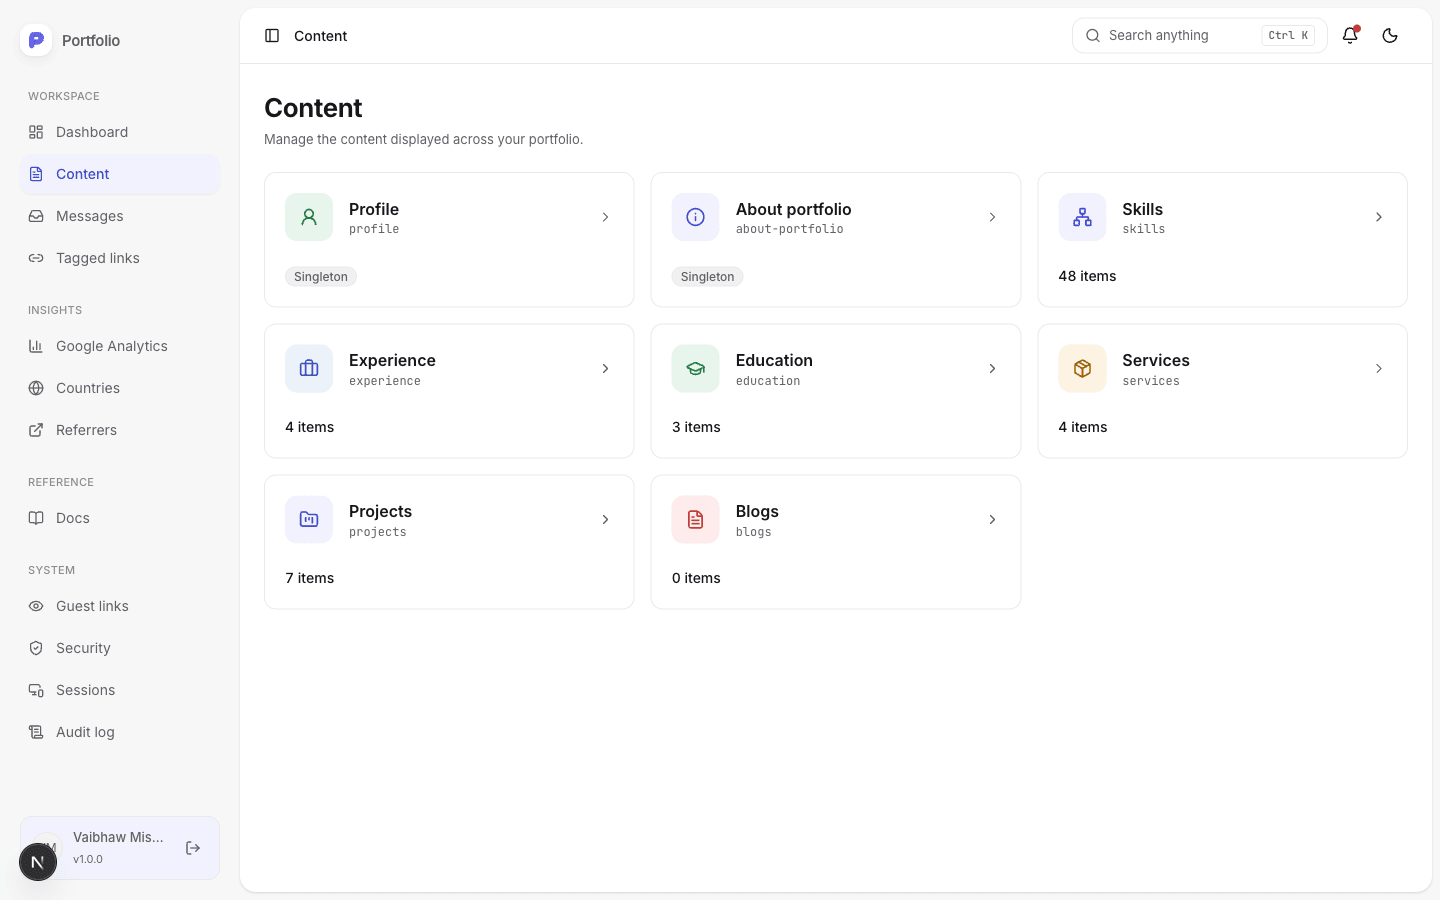Click the Search anything field
The image size is (1440, 900).
[x=1199, y=36]
